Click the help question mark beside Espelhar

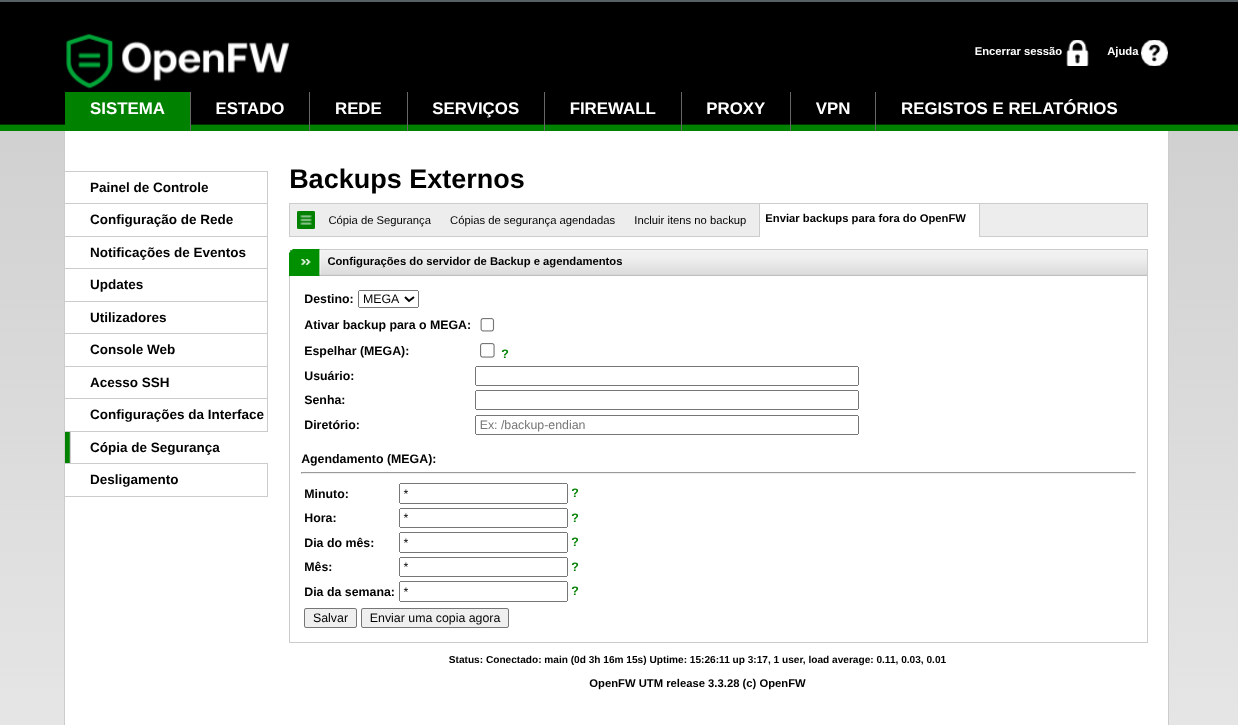pos(505,354)
